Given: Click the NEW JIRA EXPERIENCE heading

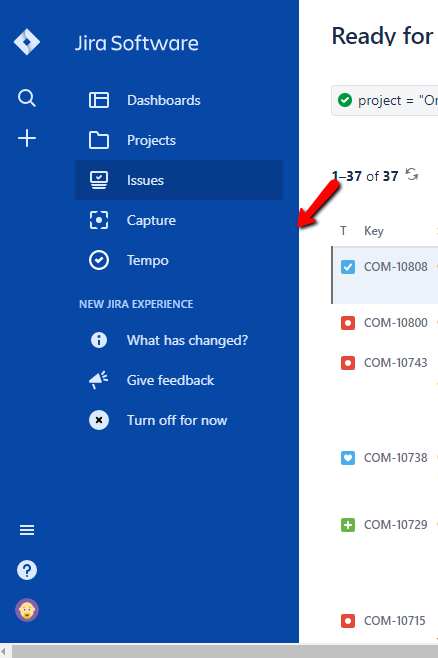Looking at the screenshot, I should coord(136,304).
